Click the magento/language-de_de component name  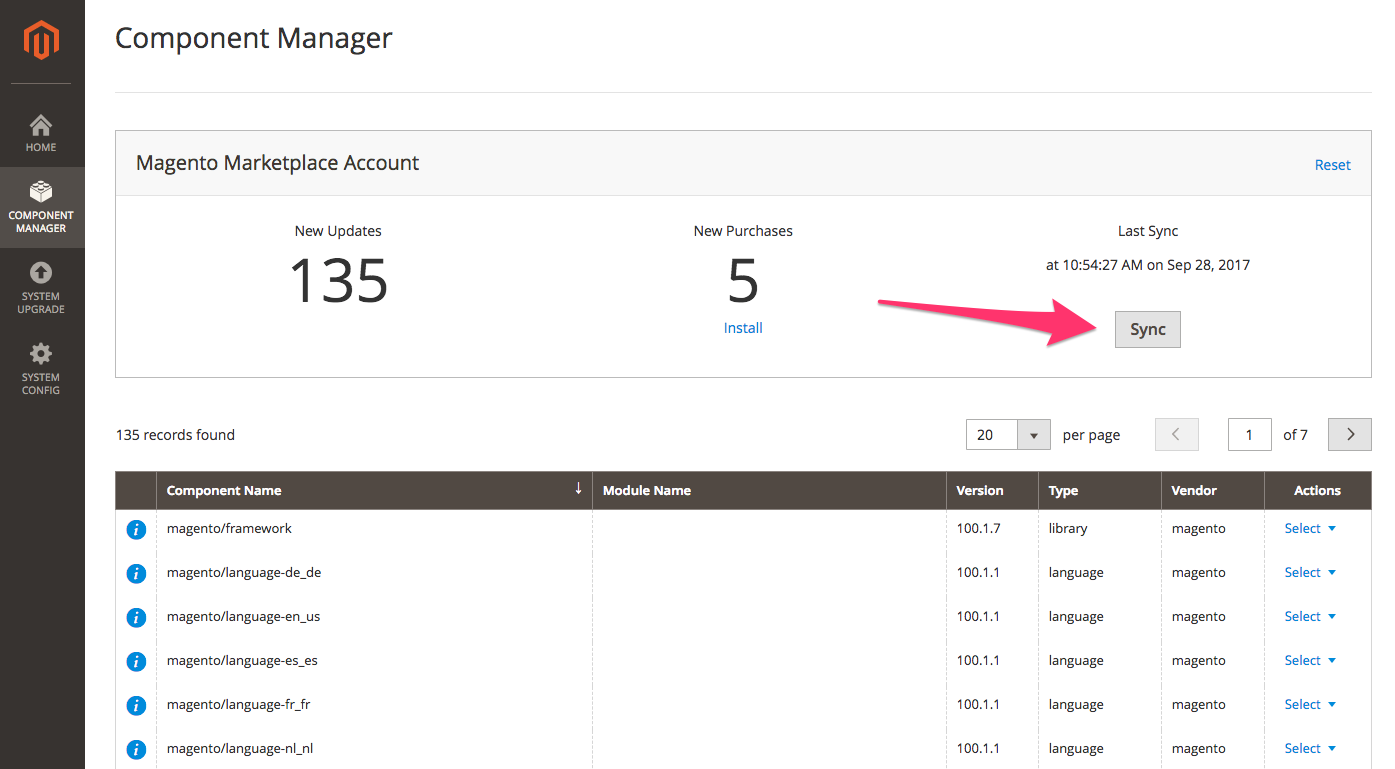point(244,572)
